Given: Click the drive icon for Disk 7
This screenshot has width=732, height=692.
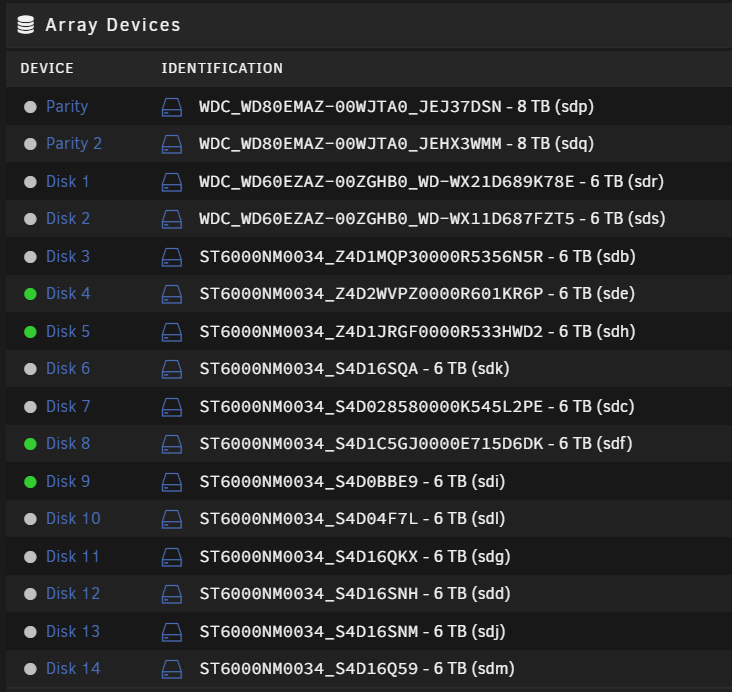Looking at the screenshot, I should click(172, 407).
